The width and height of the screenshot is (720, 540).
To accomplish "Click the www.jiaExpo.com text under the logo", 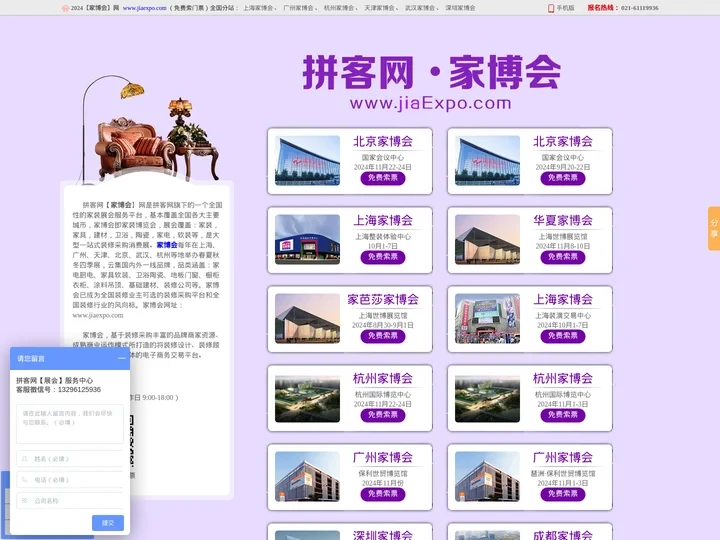I will [431, 103].
